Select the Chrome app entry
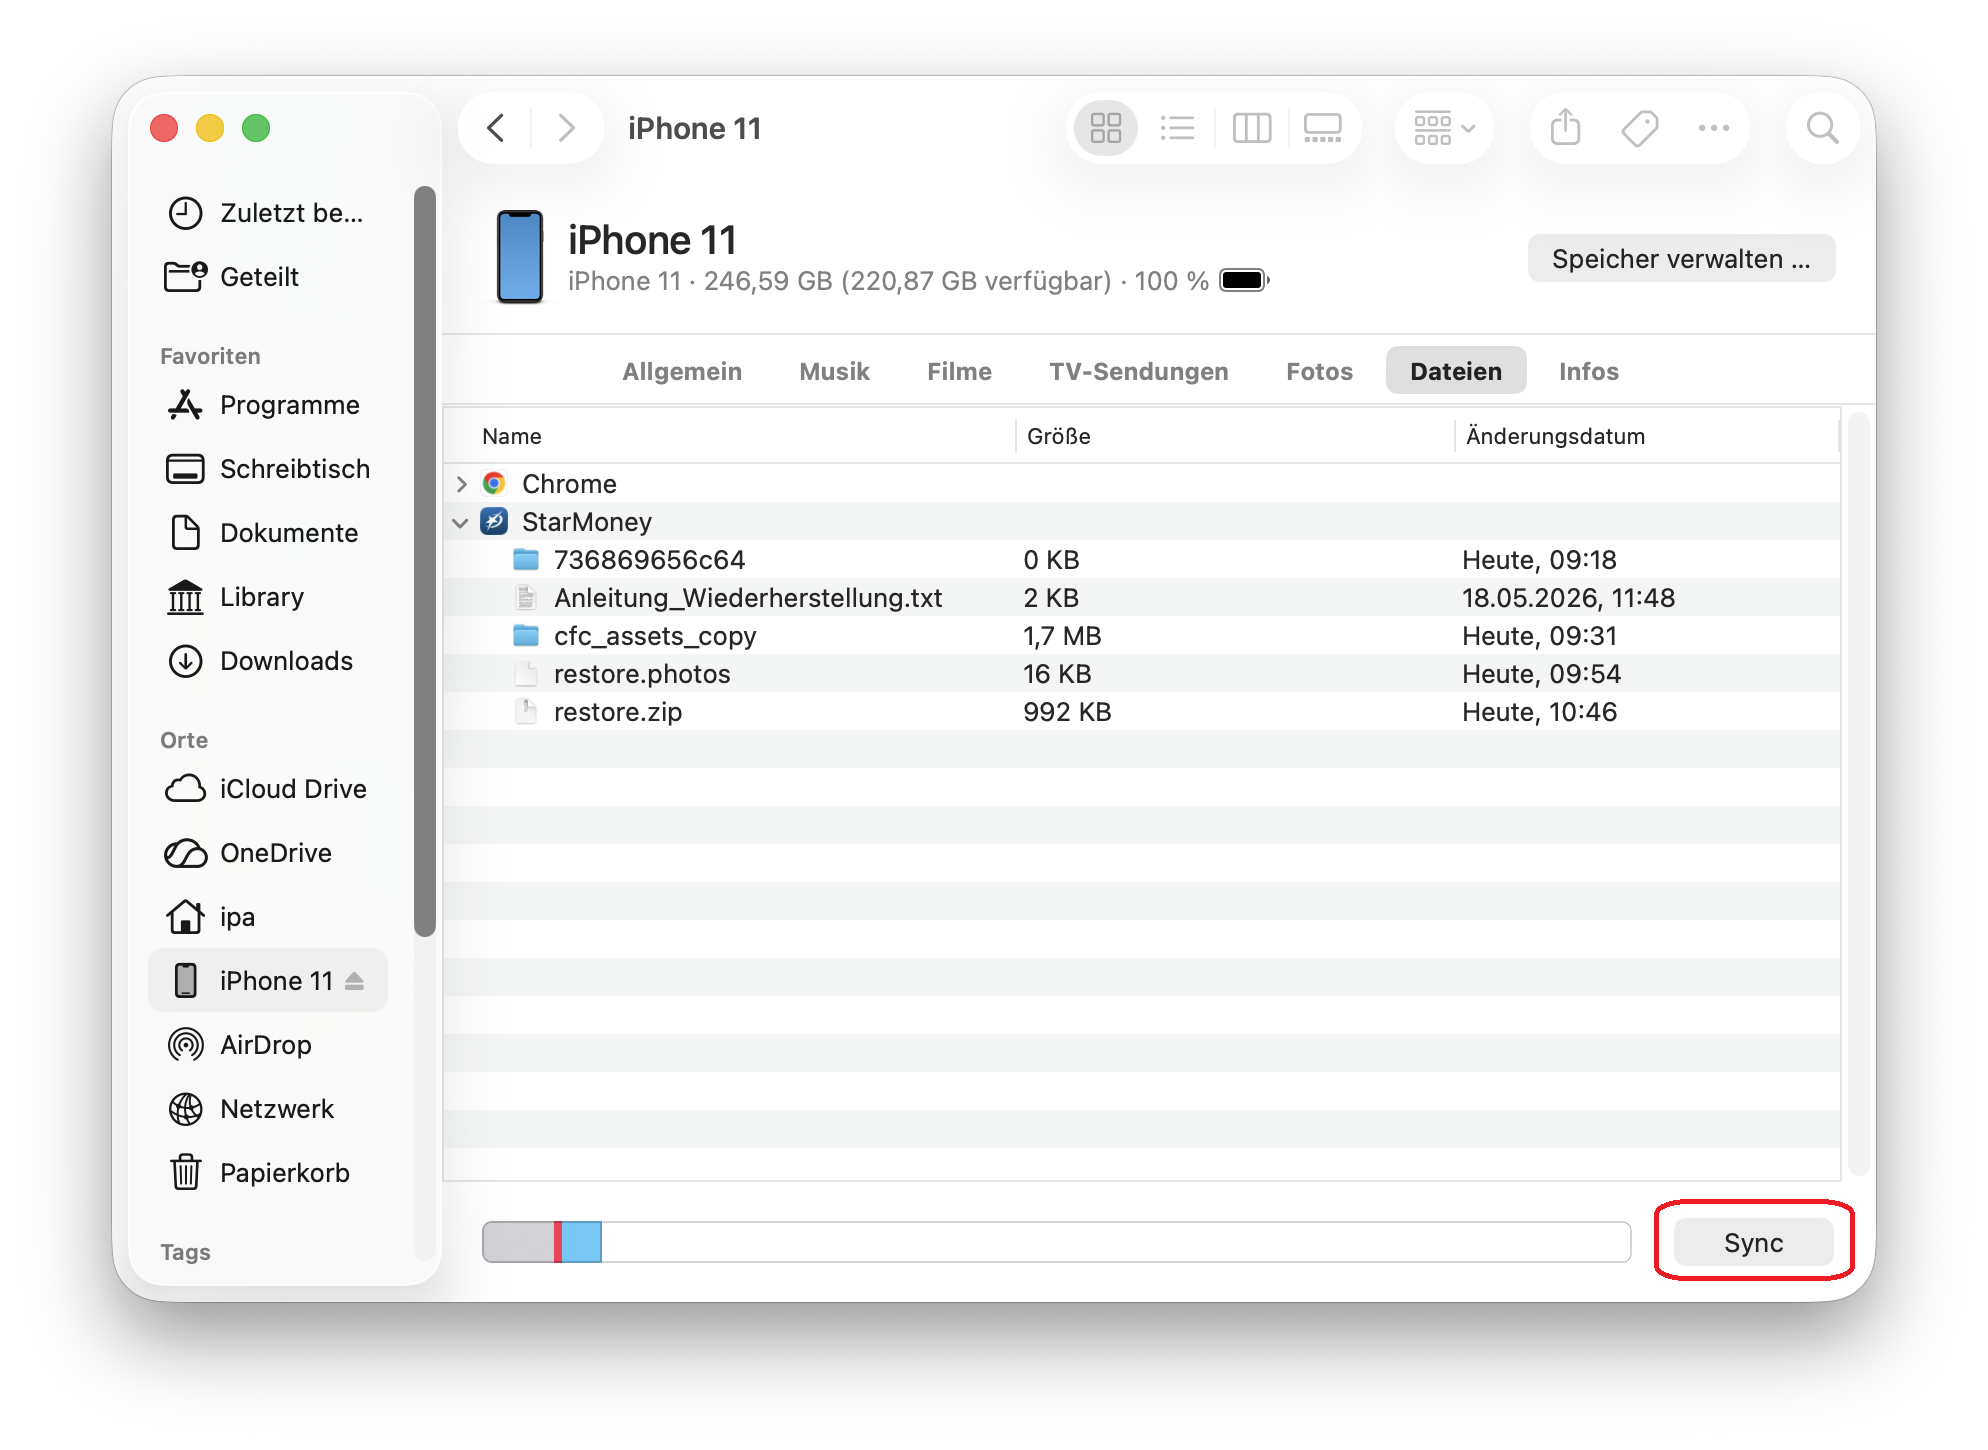This screenshot has width=1988, height=1450. [1142, 484]
